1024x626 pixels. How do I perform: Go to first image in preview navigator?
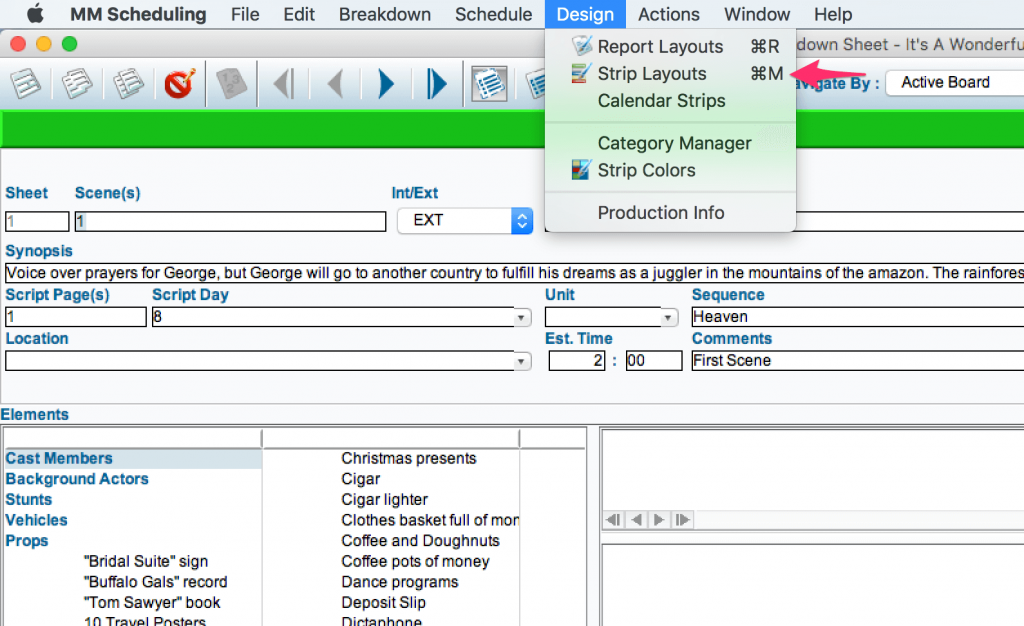[613, 520]
